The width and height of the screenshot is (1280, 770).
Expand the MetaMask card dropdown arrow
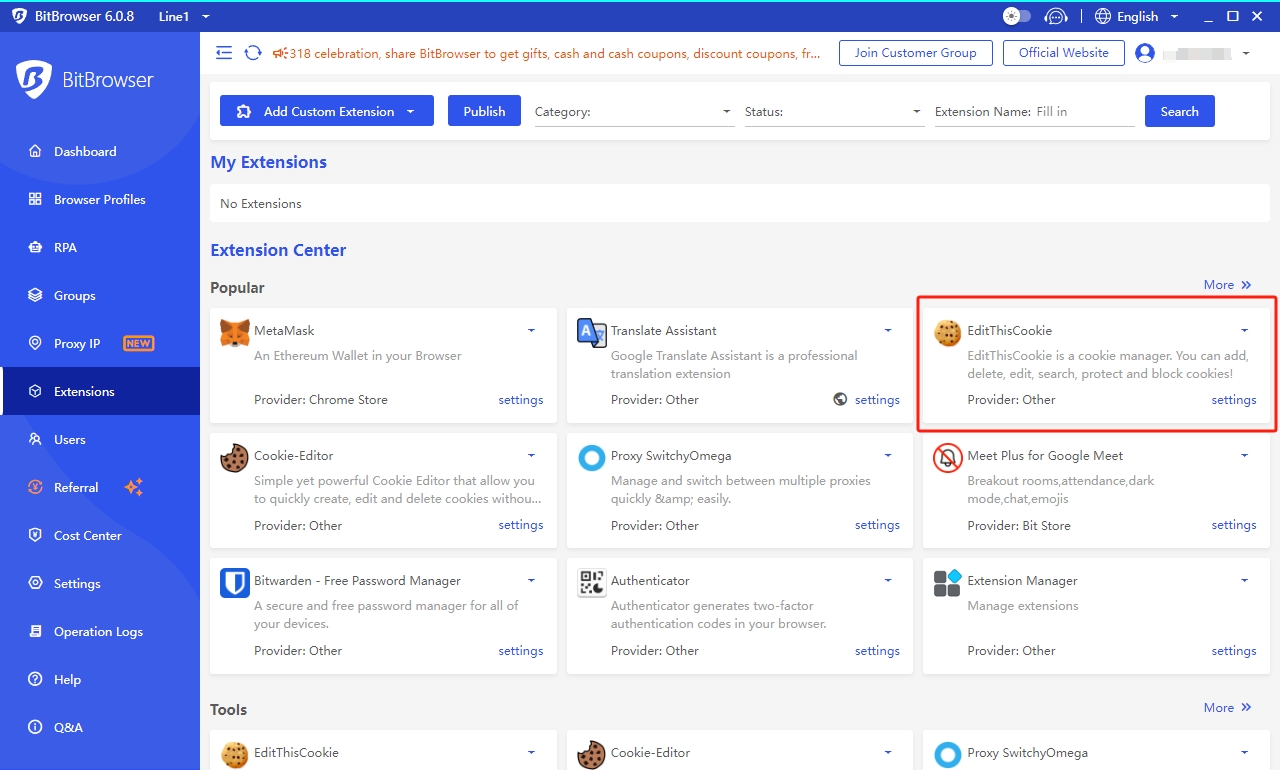[531, 330]
